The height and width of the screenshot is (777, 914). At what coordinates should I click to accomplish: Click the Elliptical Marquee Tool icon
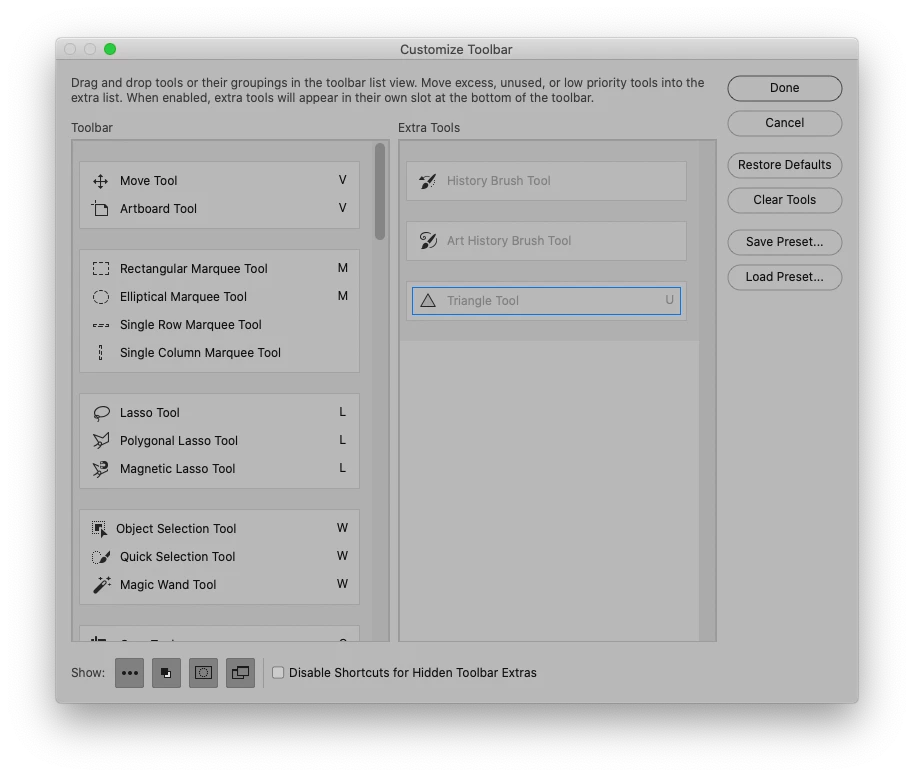[x=101, y=297]
